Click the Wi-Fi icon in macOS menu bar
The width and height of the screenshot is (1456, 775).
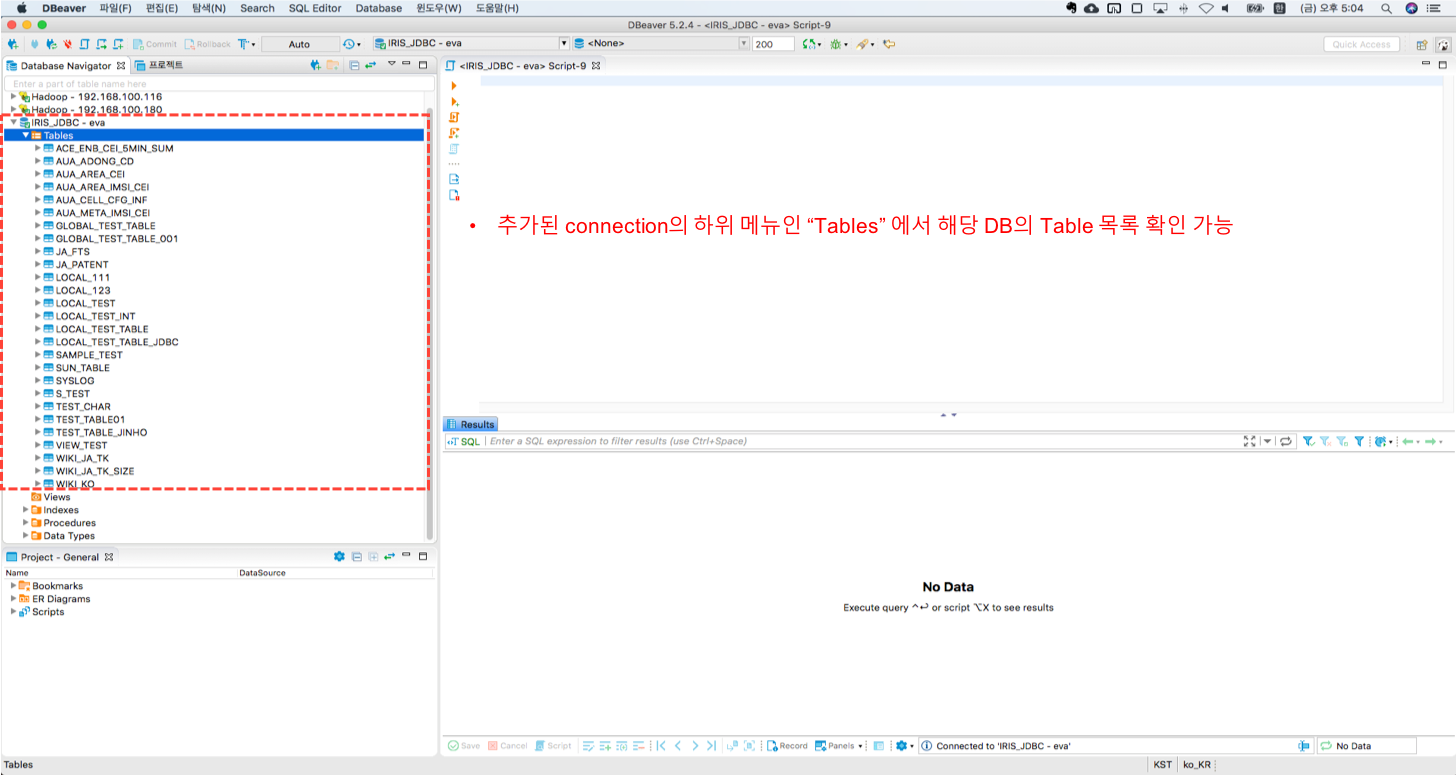1206,8
